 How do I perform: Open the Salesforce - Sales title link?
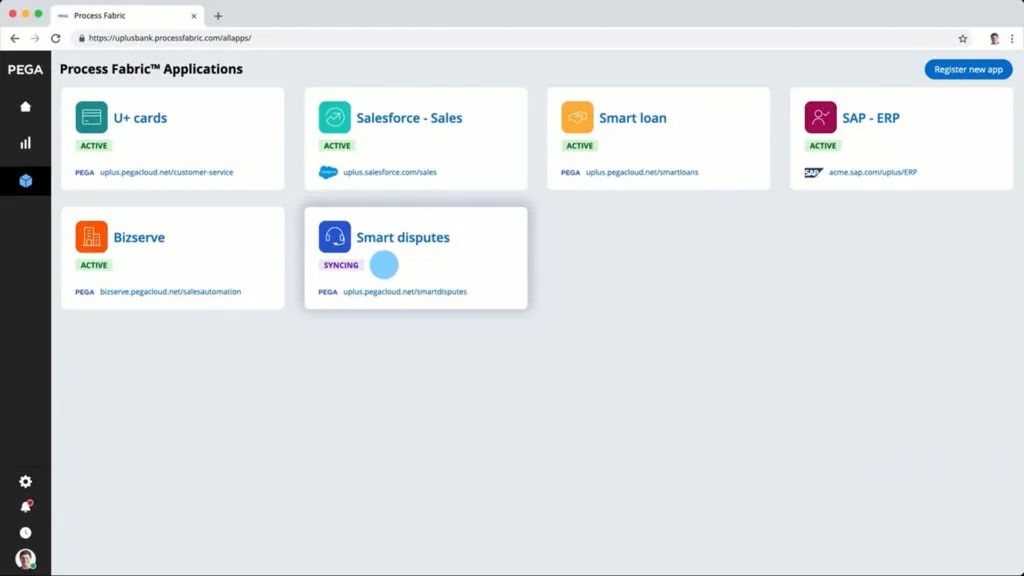click(409, 118)
